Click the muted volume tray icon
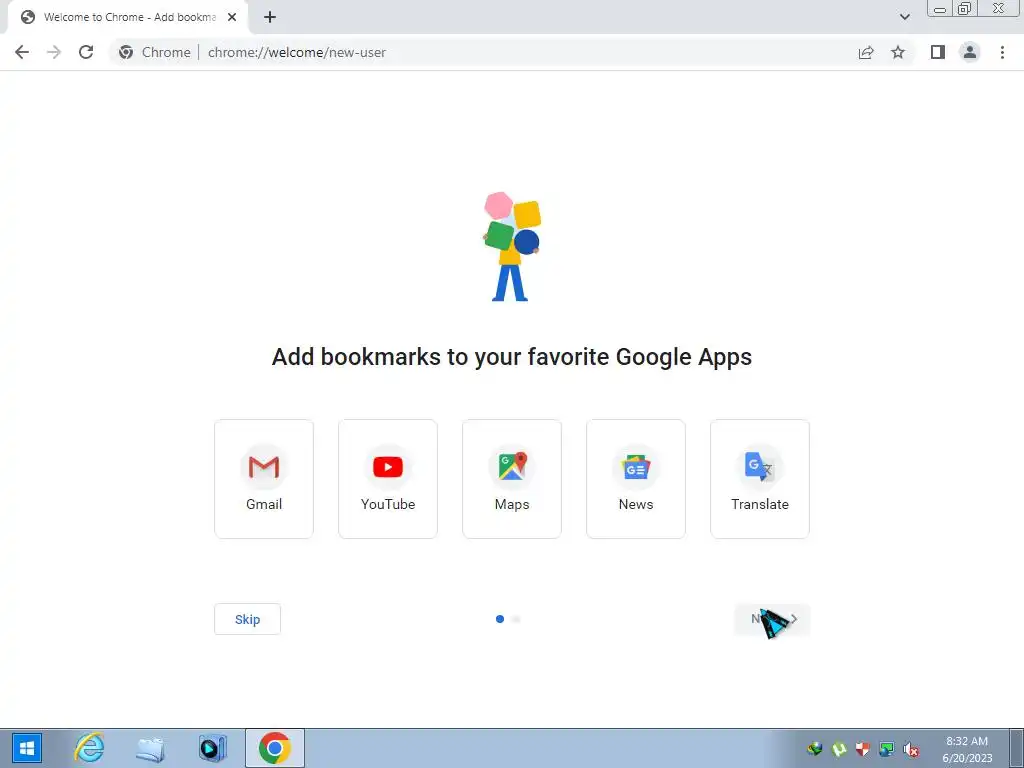The width and height of the screenshot is (1024, 768). coord(911,750)
